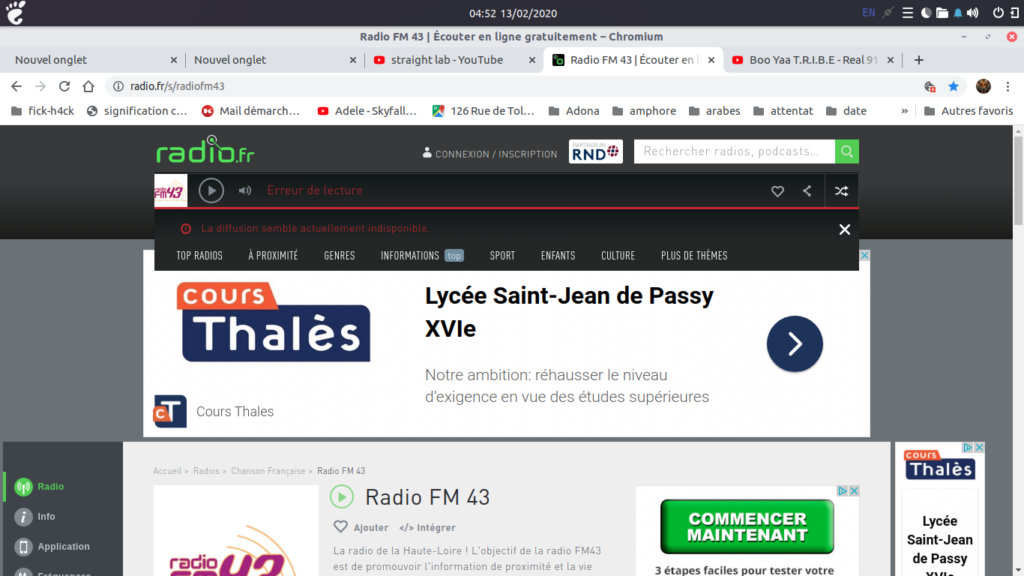The height and width of the screenshot is (576, 1024).
Task: Open the GNOME foot activities menu
Action: (x=16, y=13)
